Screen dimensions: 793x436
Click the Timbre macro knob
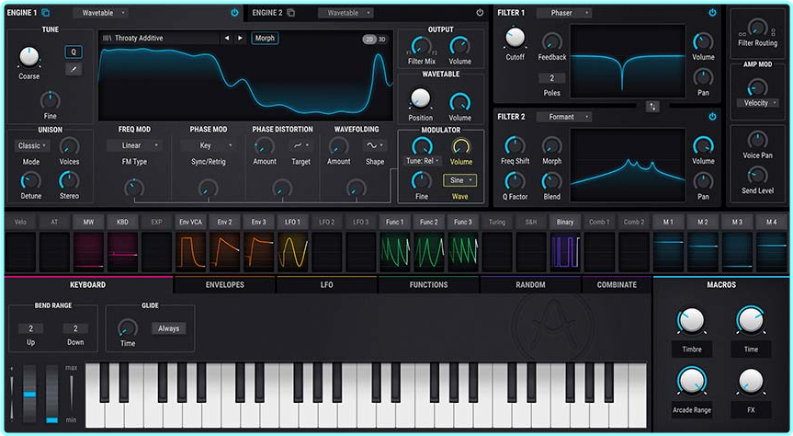691,320
